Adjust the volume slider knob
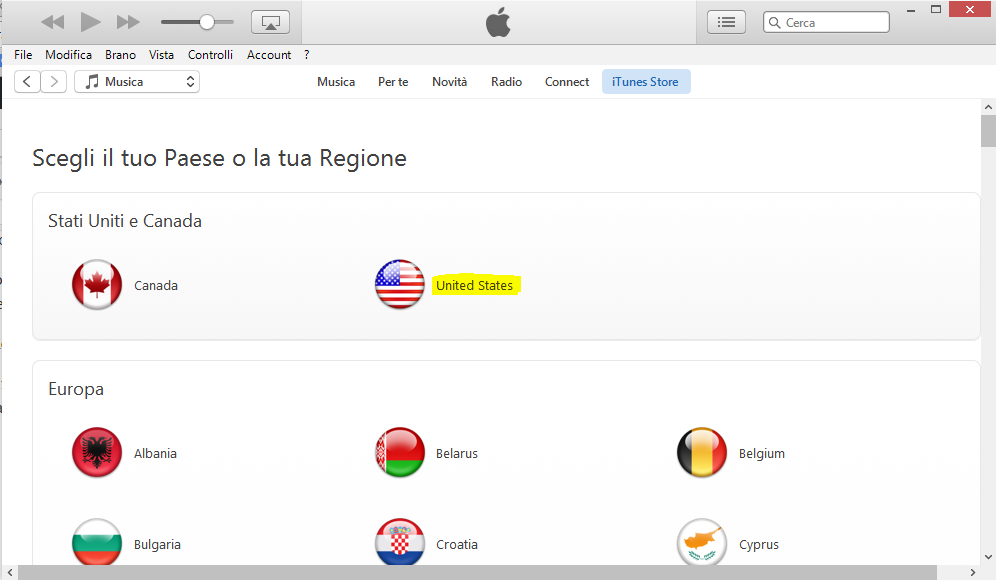The width and height of the screenshot is (996, 580). [207, 22]
